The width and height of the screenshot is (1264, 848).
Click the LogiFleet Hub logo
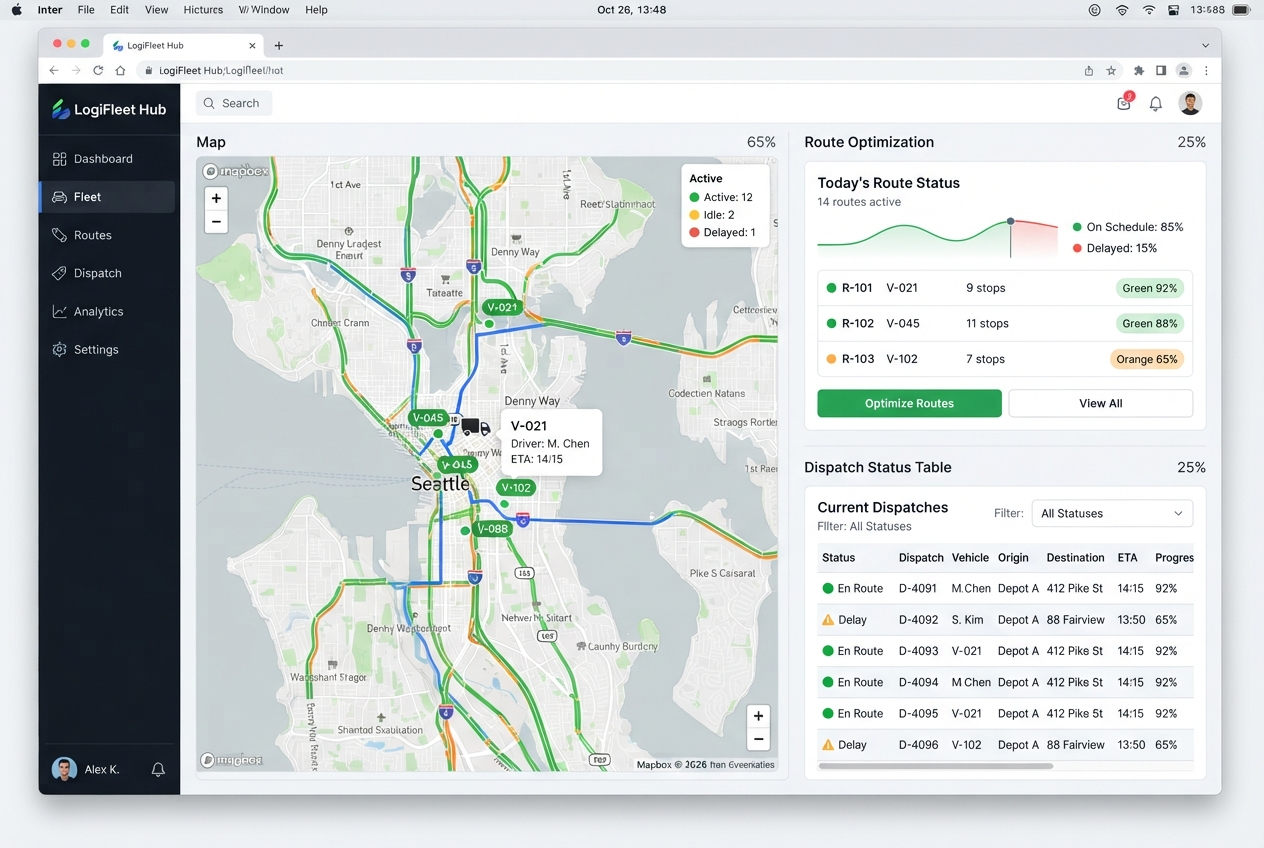[109, 109]
